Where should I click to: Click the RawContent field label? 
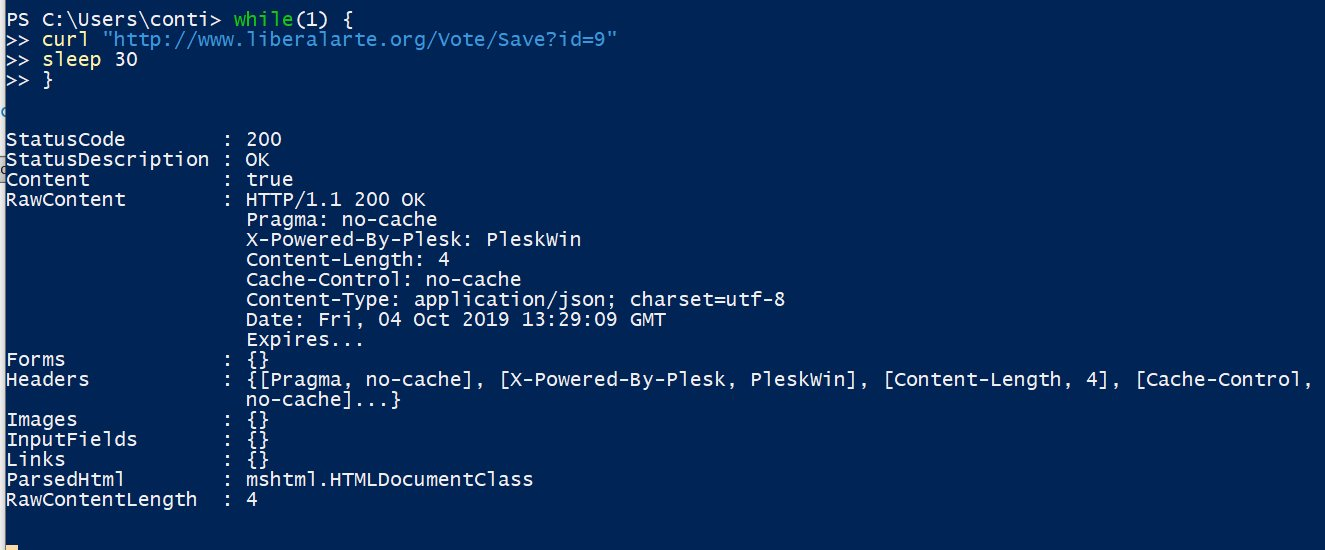[66, 199]
